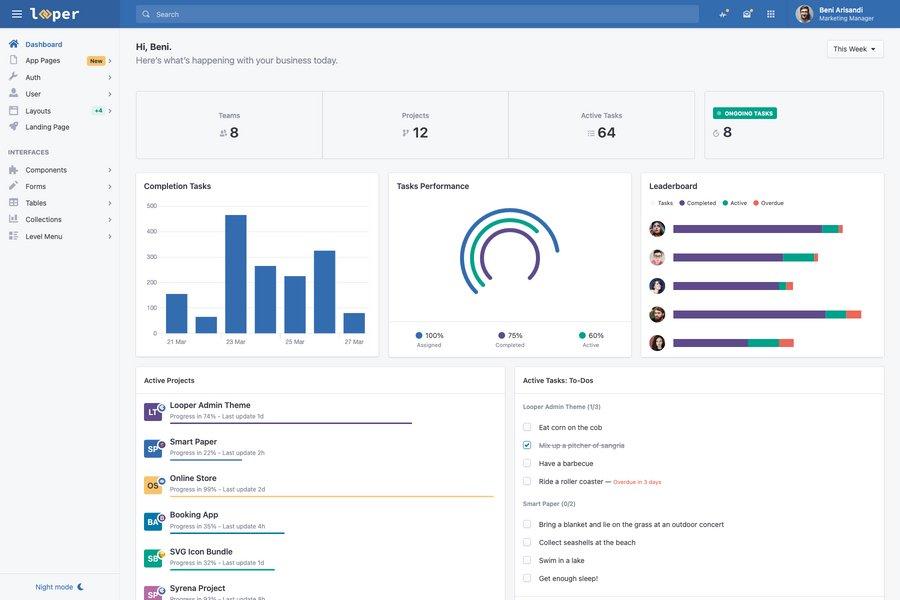Viewport: 900px width, 600px height.
Task: Click the Looper Admin Theme progress bar
Action: click(x=290, y=420)
